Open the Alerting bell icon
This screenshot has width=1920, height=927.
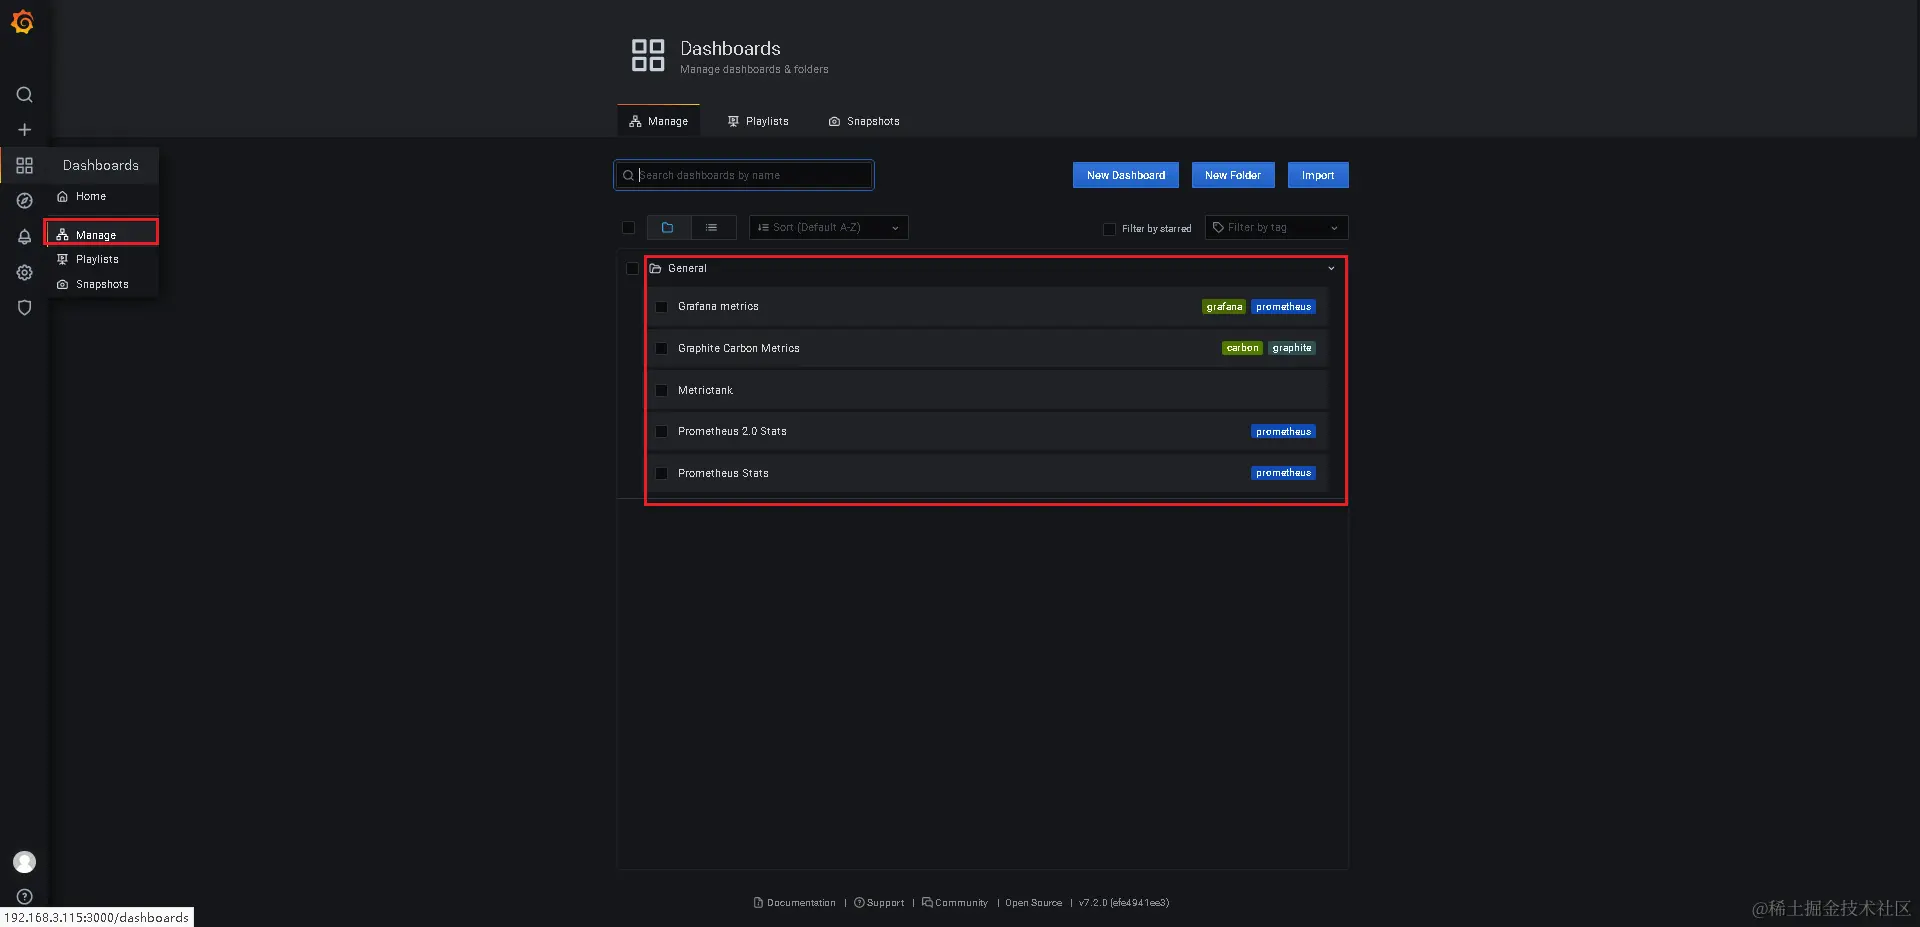click(25, 237)
